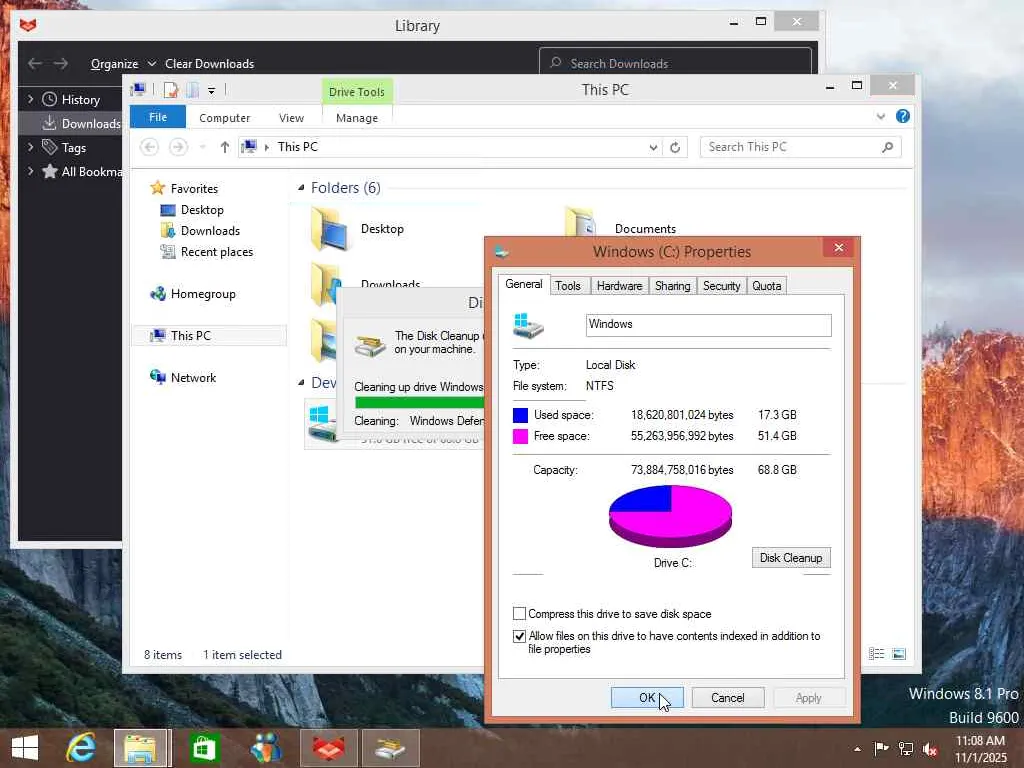Go up one level with the Up arrow

point(225,147)
